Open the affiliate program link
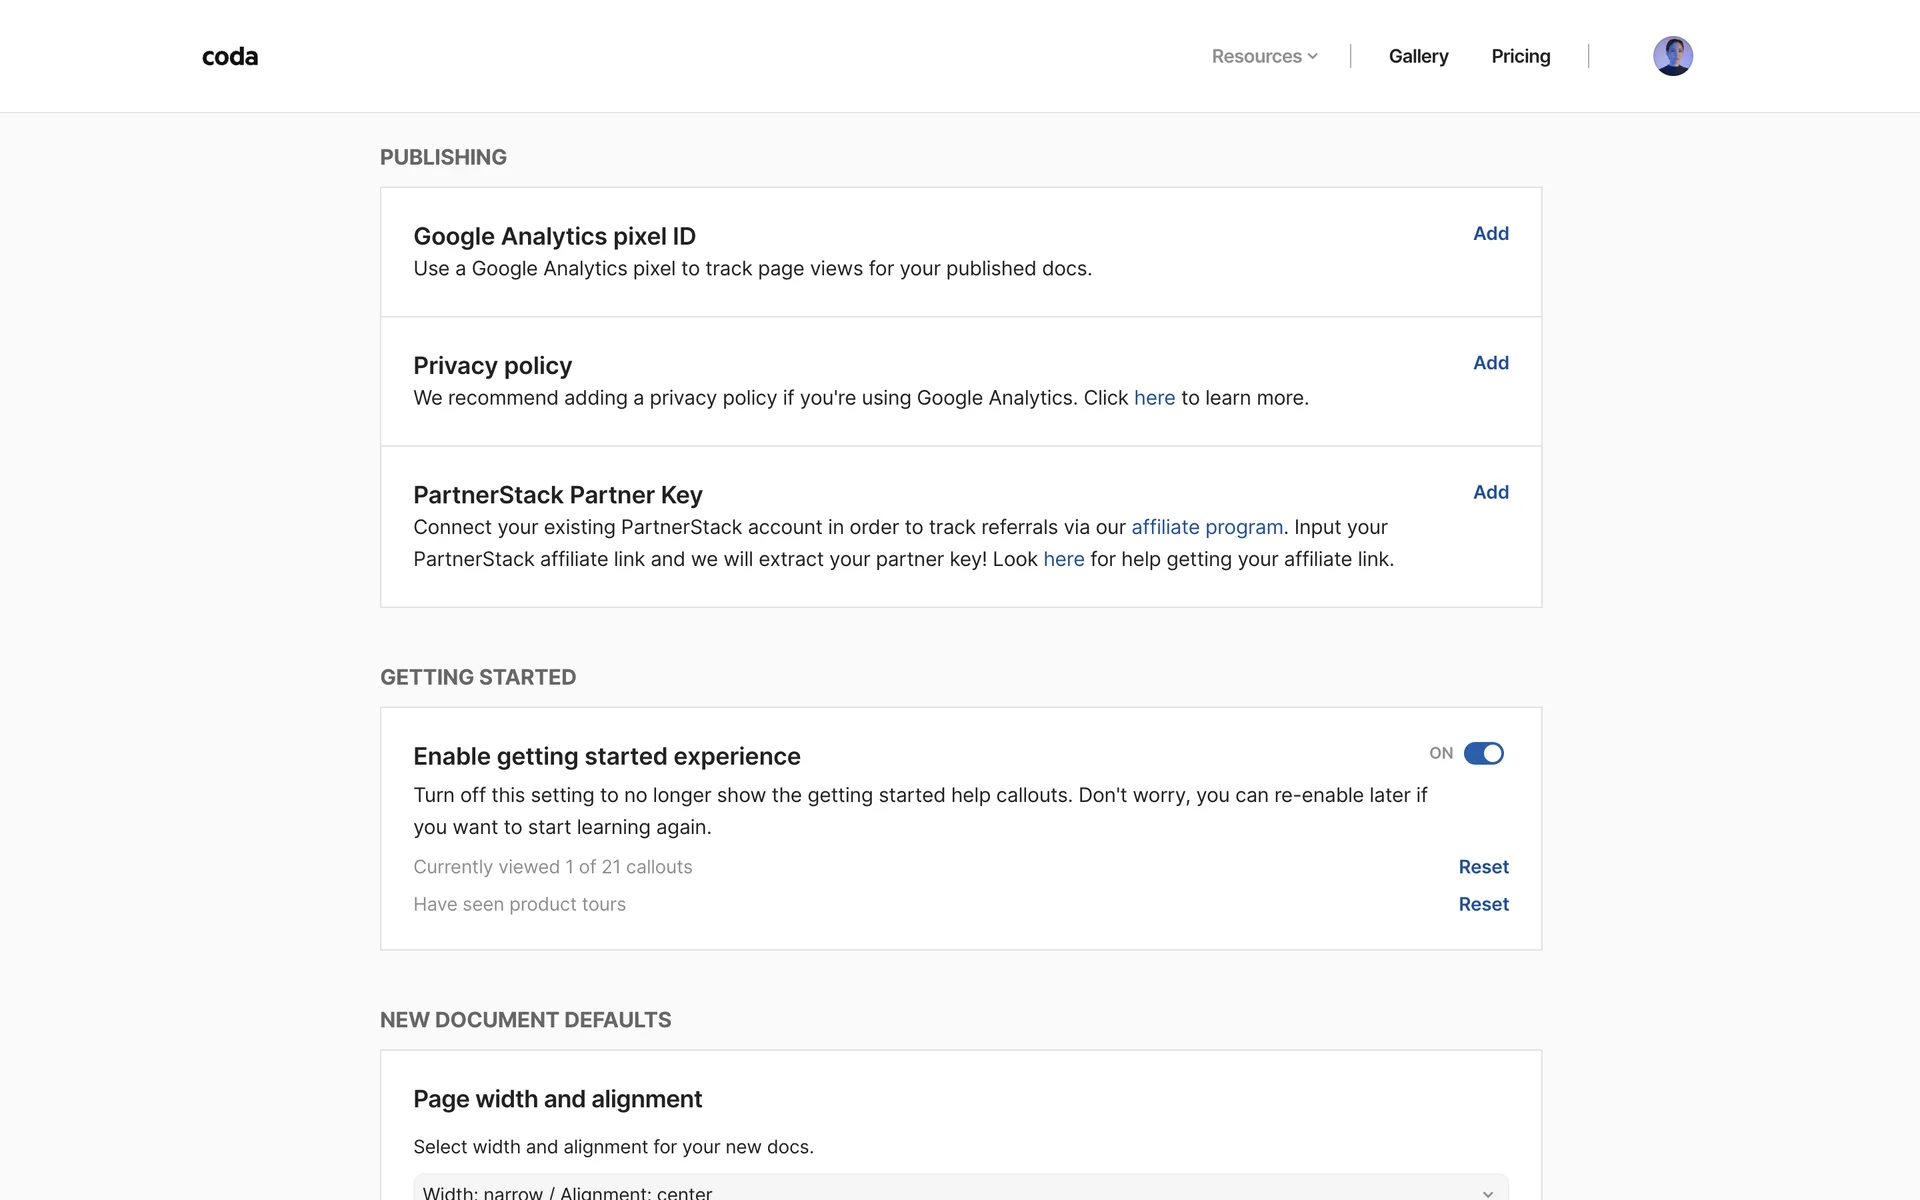Image resolution: width=1920 pixels, height=1200 pixels. 1207,527
